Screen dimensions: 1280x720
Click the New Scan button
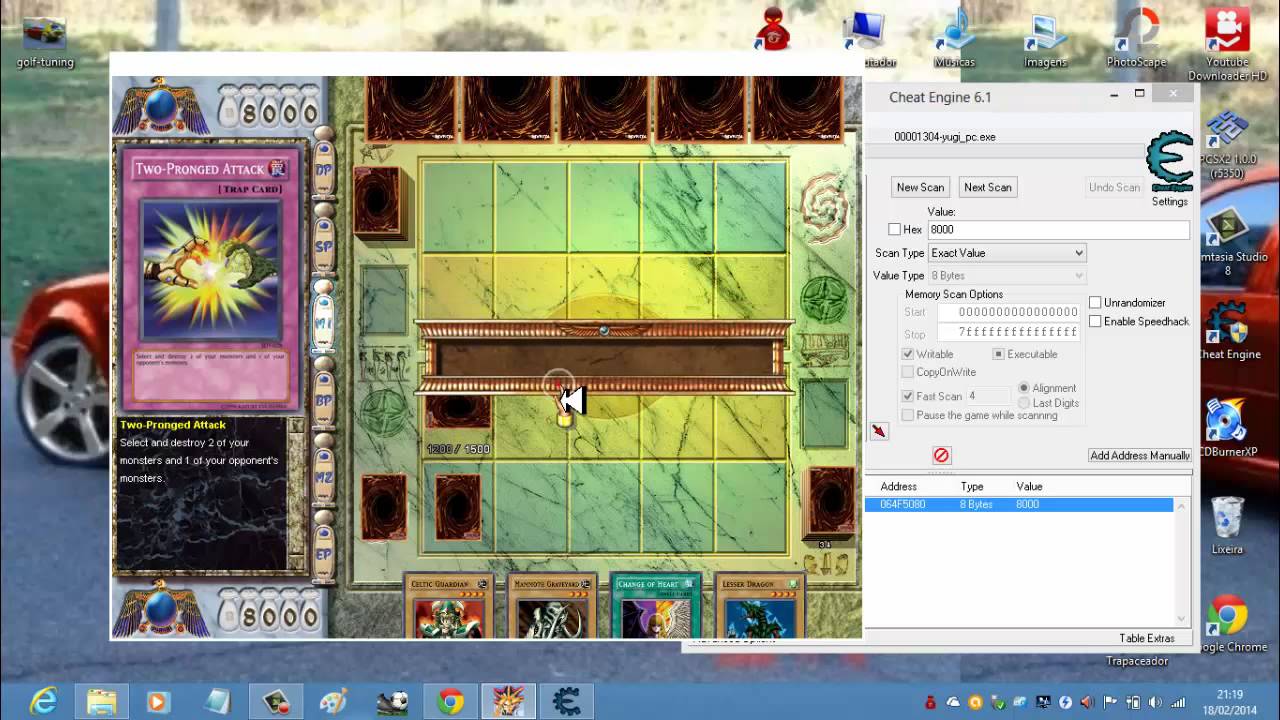[x=920, y=187]
